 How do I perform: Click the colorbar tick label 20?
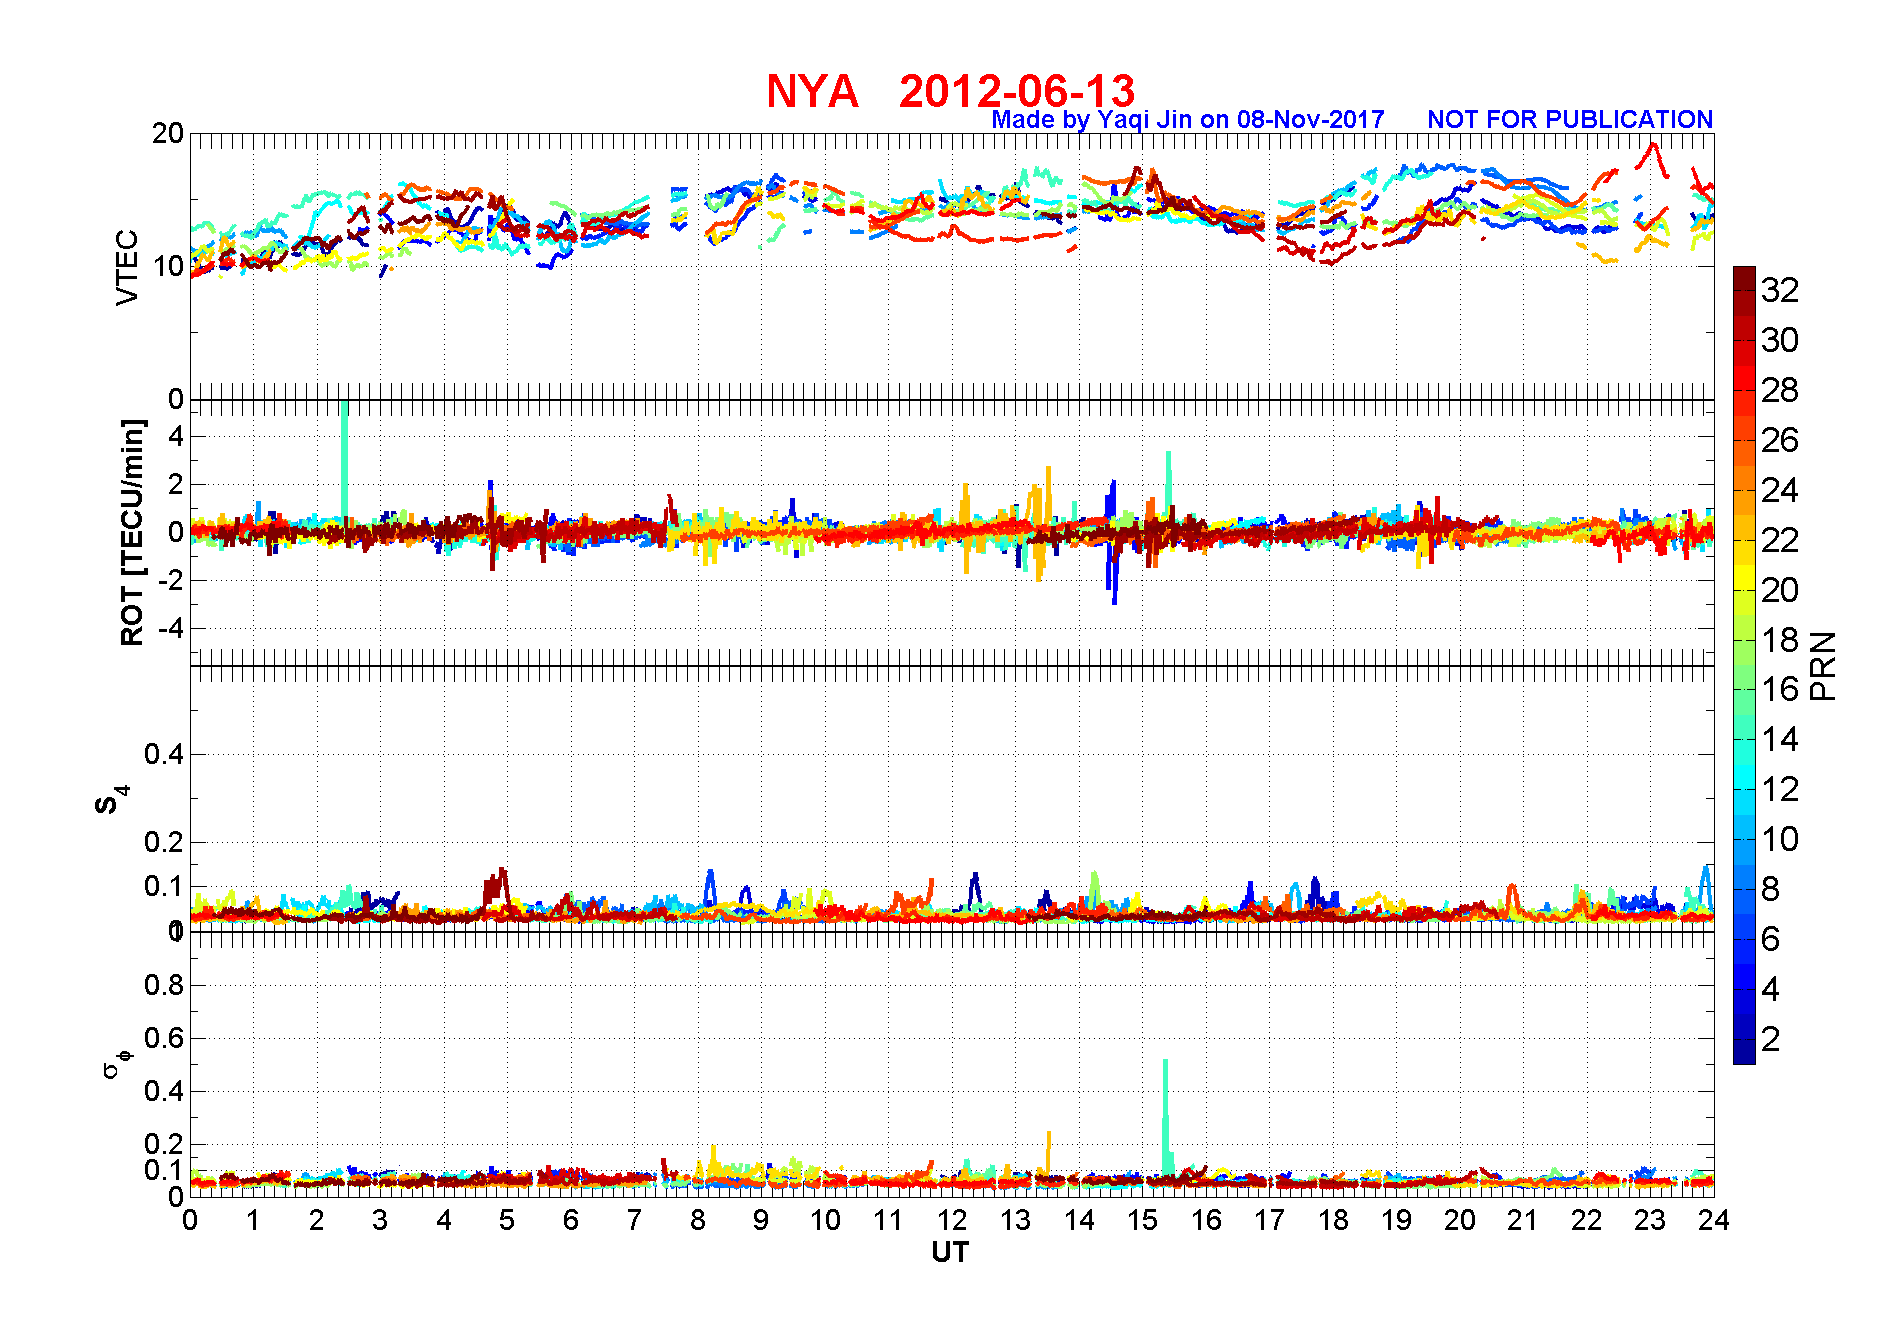tap(1780, 590)
